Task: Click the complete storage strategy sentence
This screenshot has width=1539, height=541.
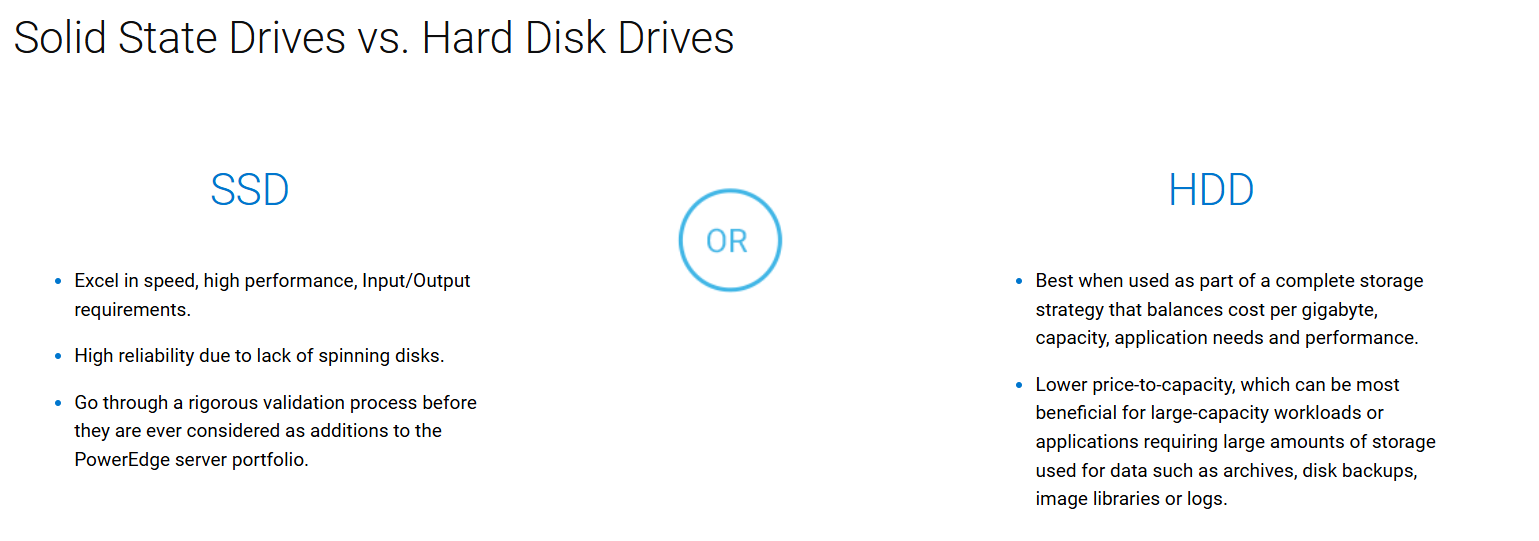Action: 1229,309
